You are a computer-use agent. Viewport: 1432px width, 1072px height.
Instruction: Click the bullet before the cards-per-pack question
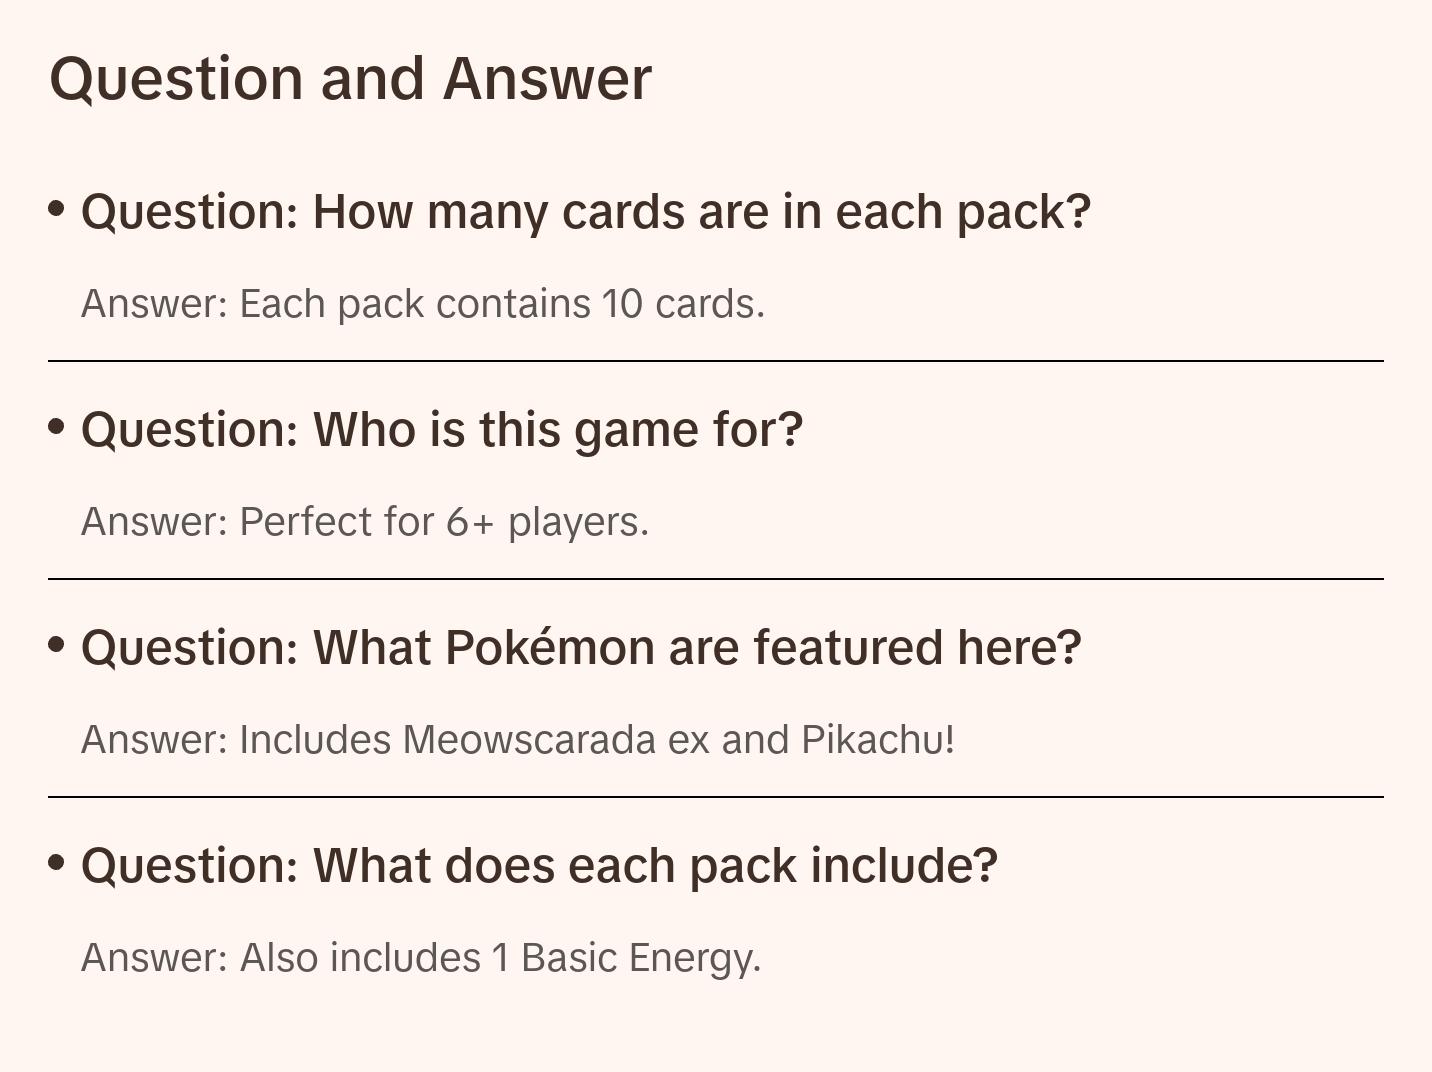57,209
